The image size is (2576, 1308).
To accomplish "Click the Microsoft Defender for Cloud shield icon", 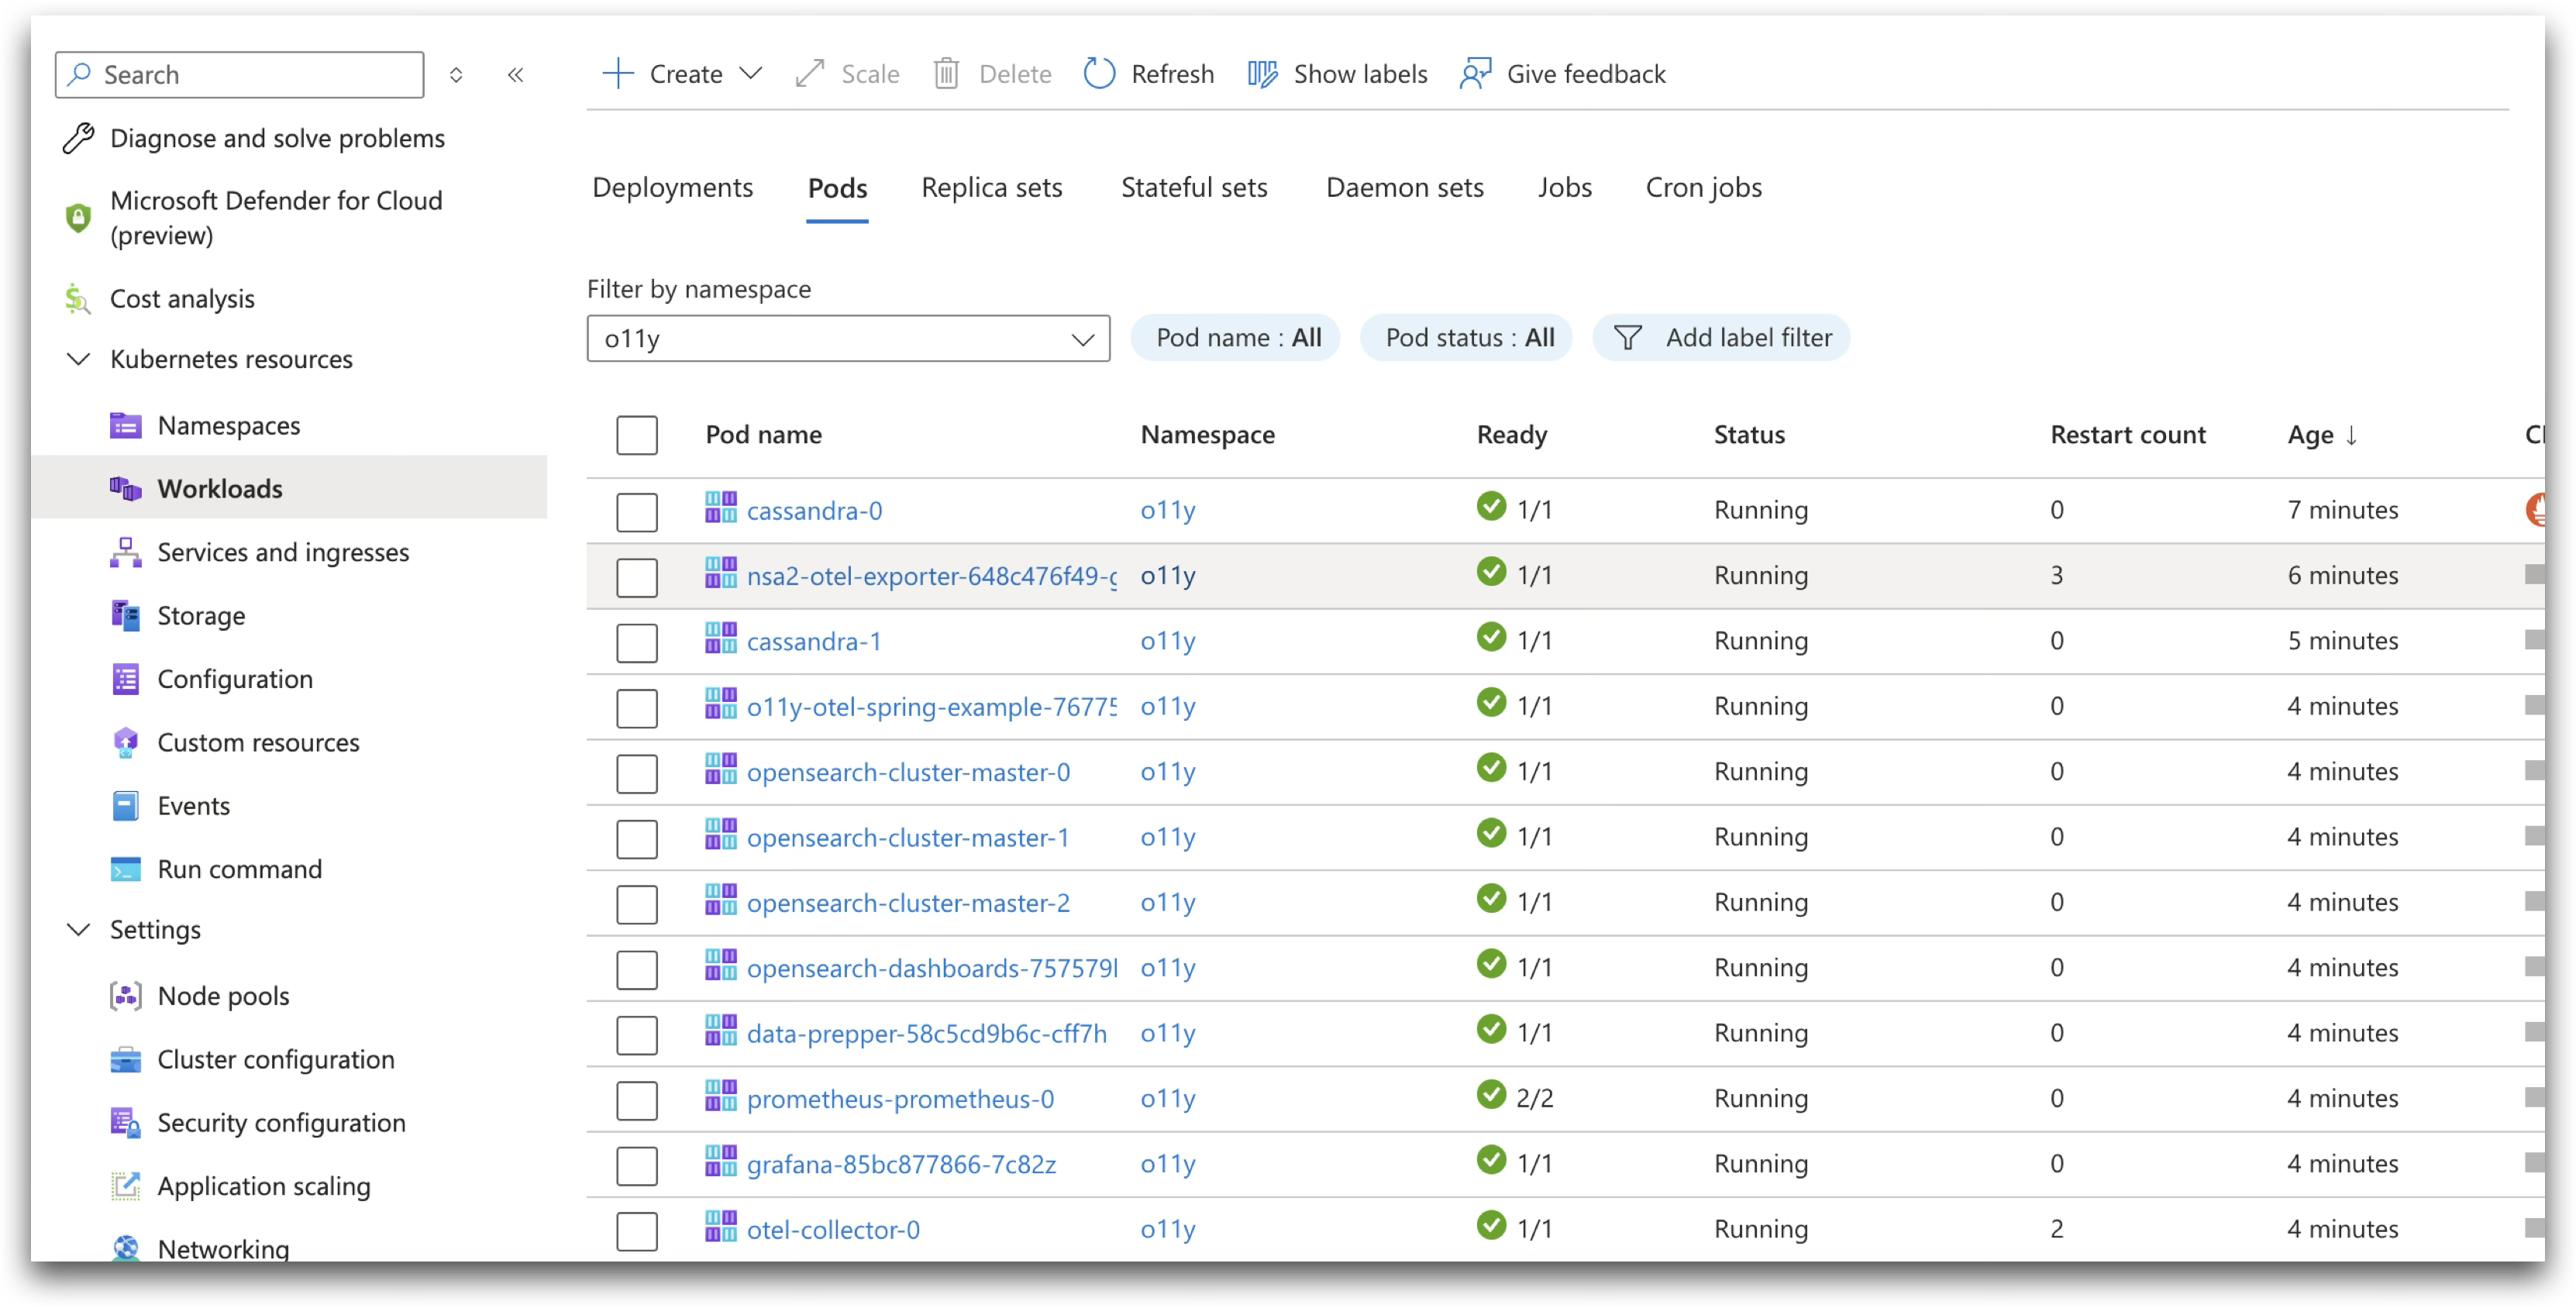I will click(x=78, y=217).
